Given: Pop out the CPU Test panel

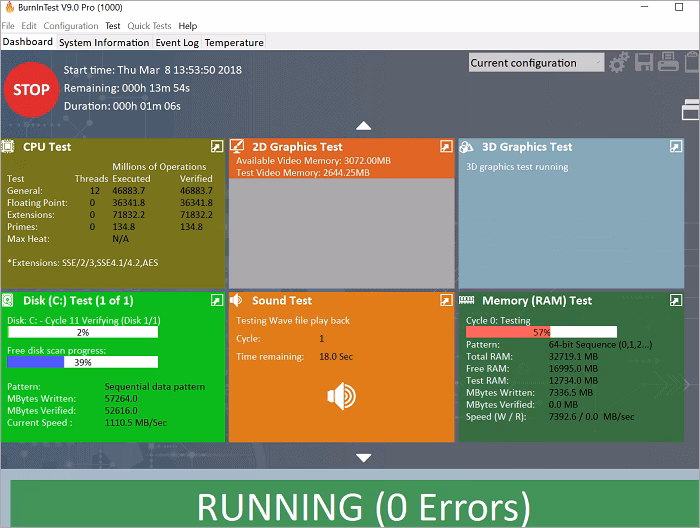Looking at the screenshot, I should click(217, 146).
